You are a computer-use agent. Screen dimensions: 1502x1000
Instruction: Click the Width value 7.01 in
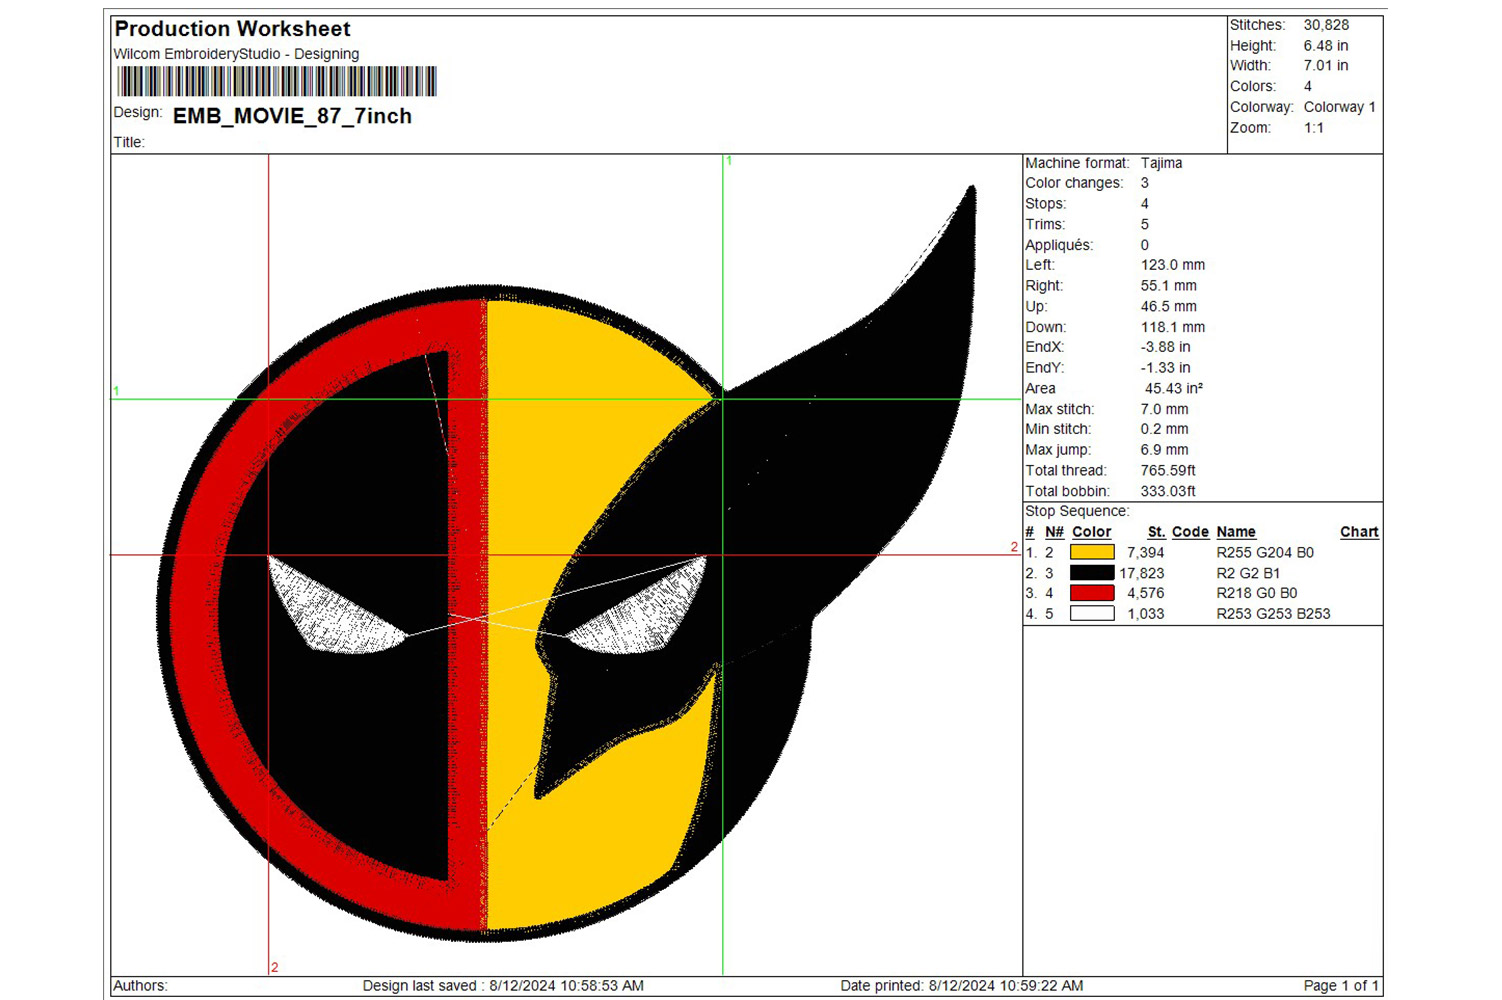(x=1326, y=66)
